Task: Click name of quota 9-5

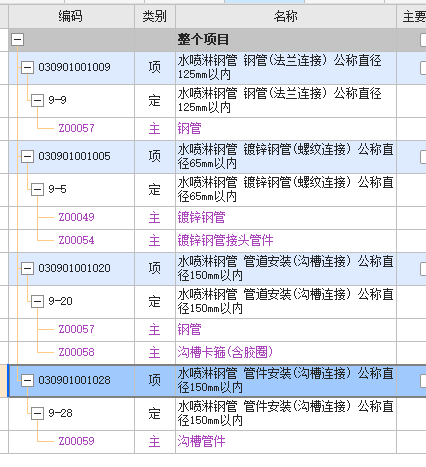Action: point(285,190)
